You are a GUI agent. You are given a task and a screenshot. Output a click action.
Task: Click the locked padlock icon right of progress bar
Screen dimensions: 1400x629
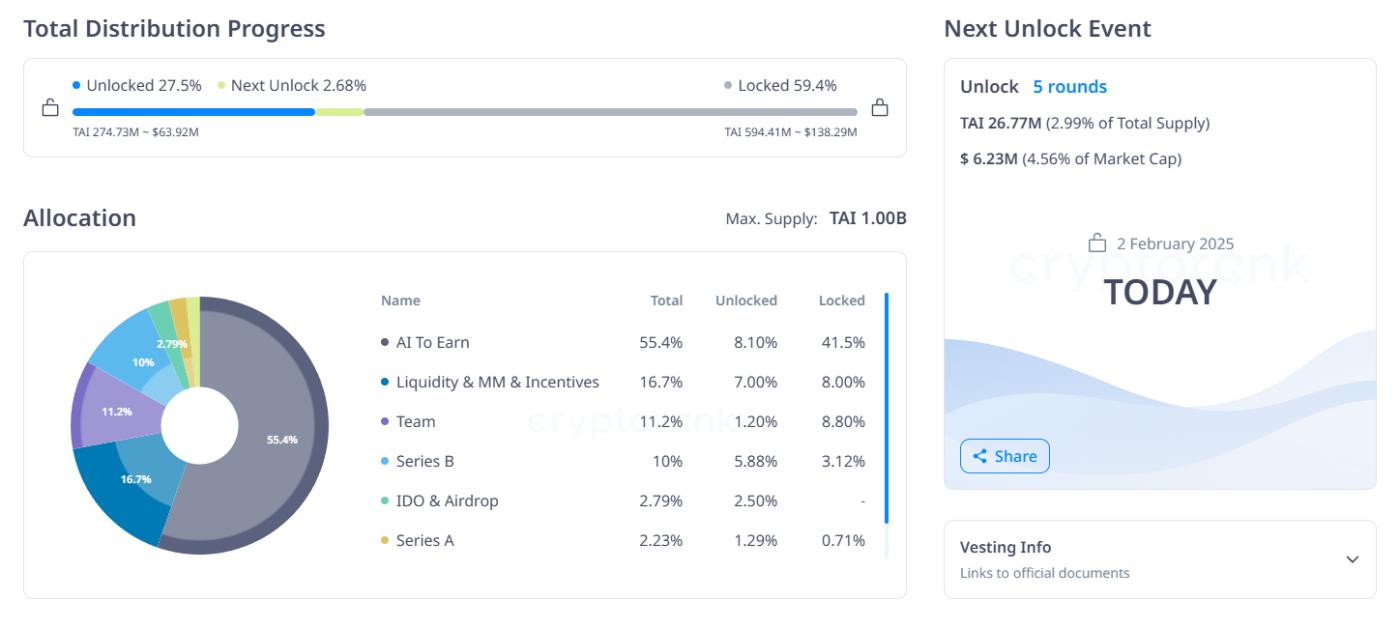point(879,107)
